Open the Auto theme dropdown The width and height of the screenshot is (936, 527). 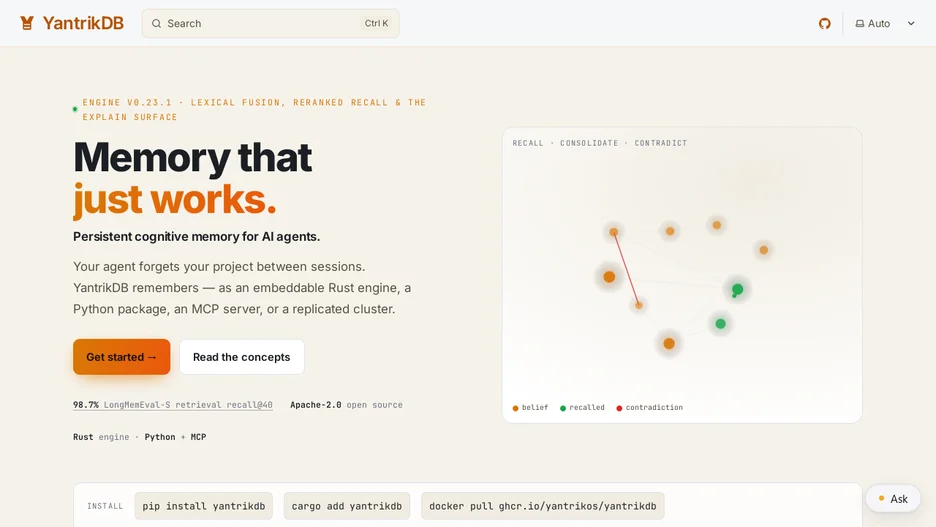(x=885, y=23)
